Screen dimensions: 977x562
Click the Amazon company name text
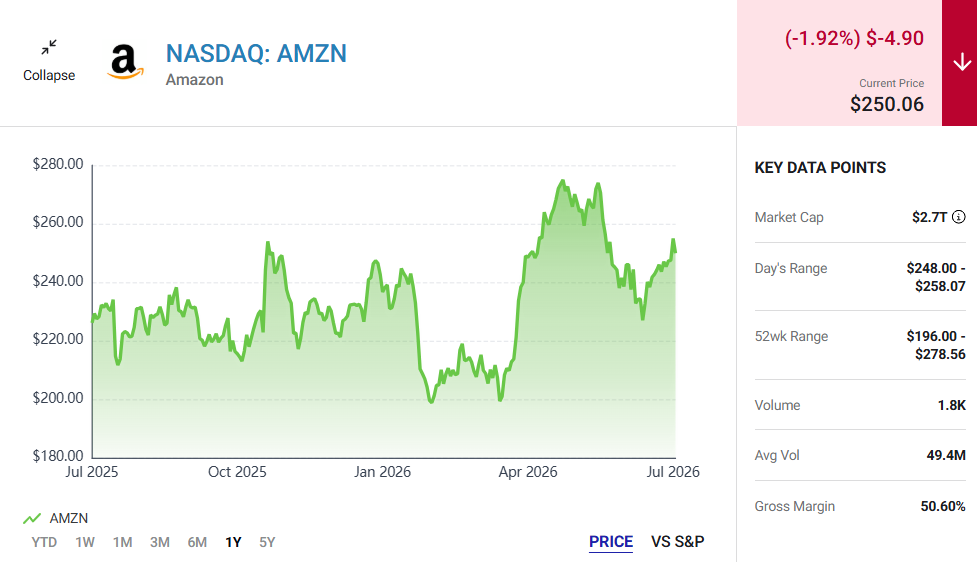click(194, 80)
